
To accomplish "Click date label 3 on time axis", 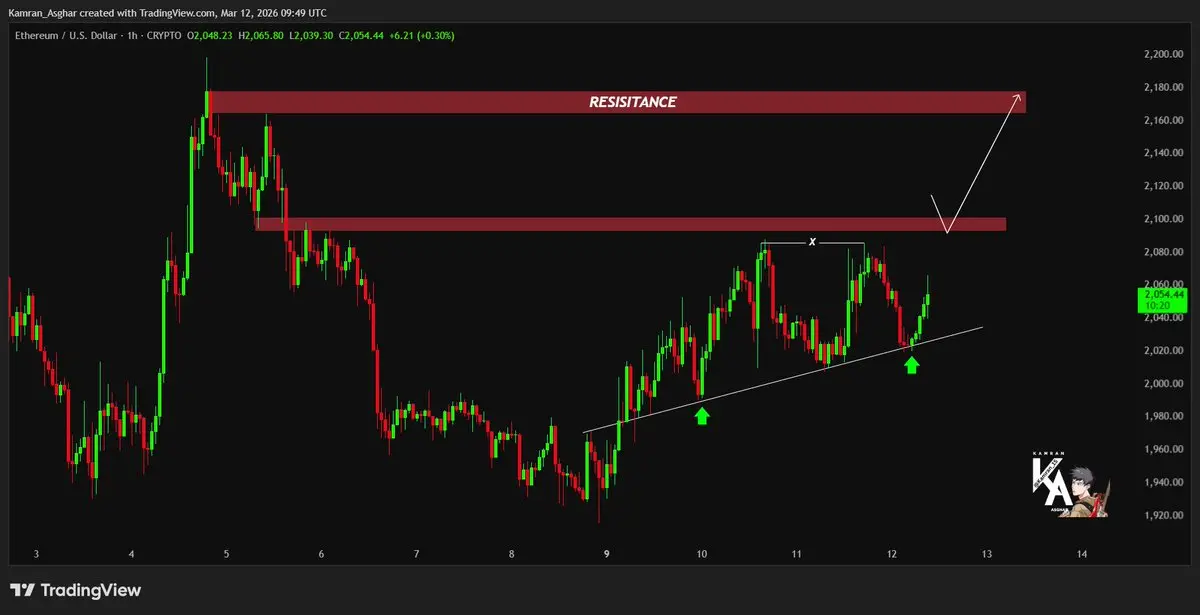I will [36, 554].
